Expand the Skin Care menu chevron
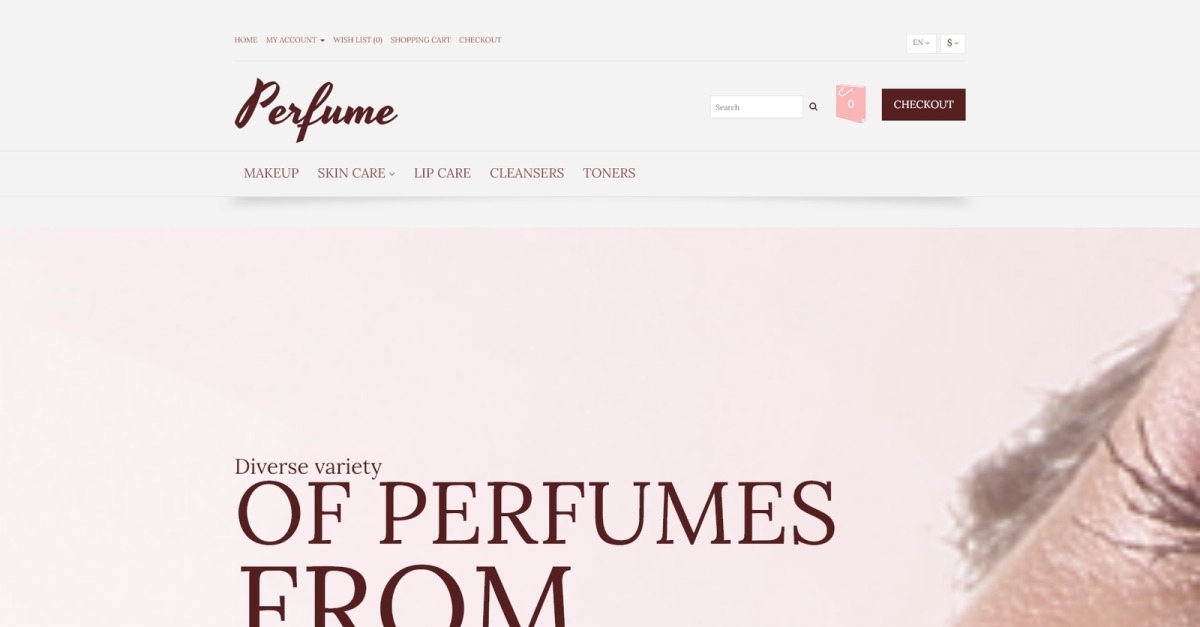1200x627 pixels. pyautogui.click(x=392, y=174)
